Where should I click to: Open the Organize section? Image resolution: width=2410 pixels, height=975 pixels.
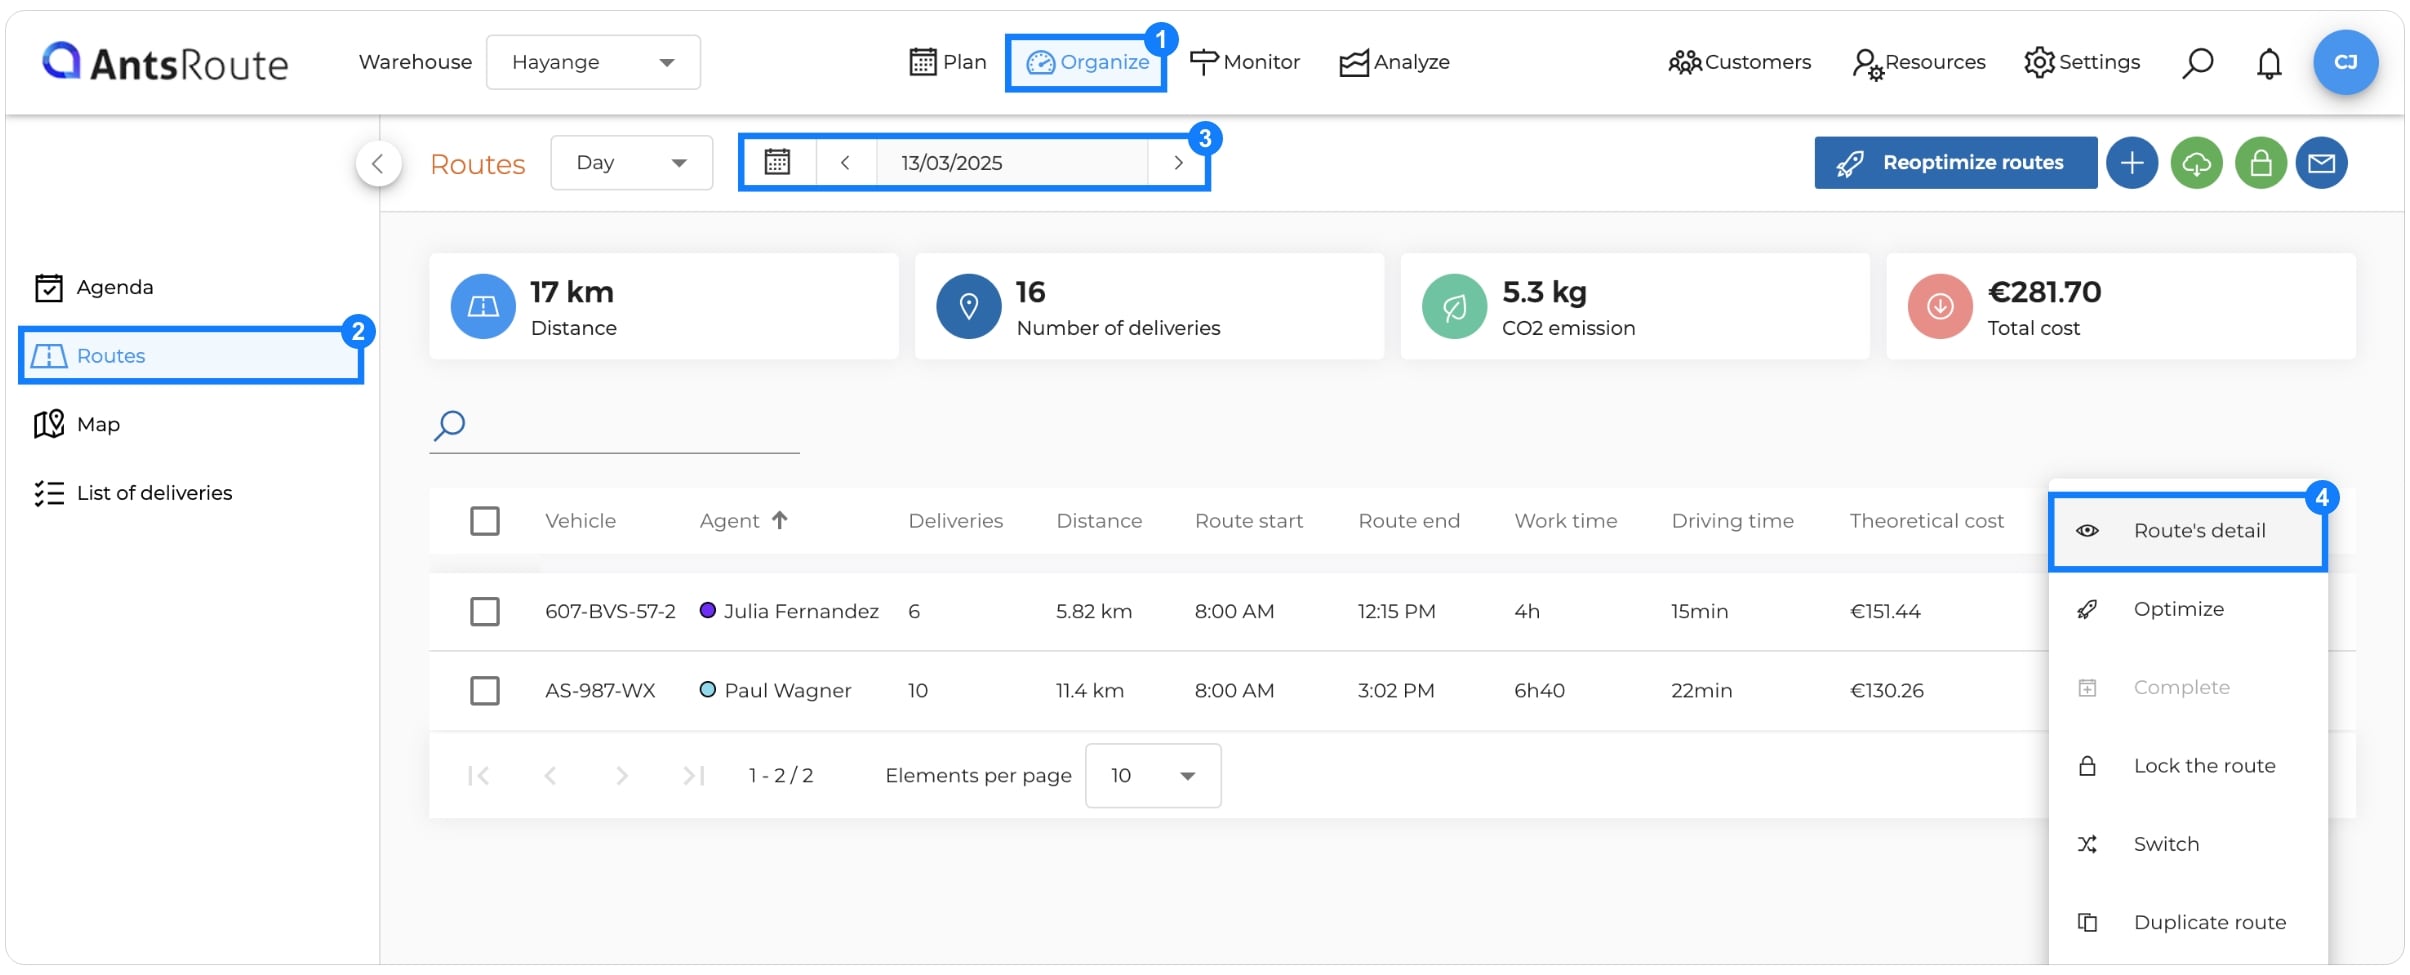1087,62
